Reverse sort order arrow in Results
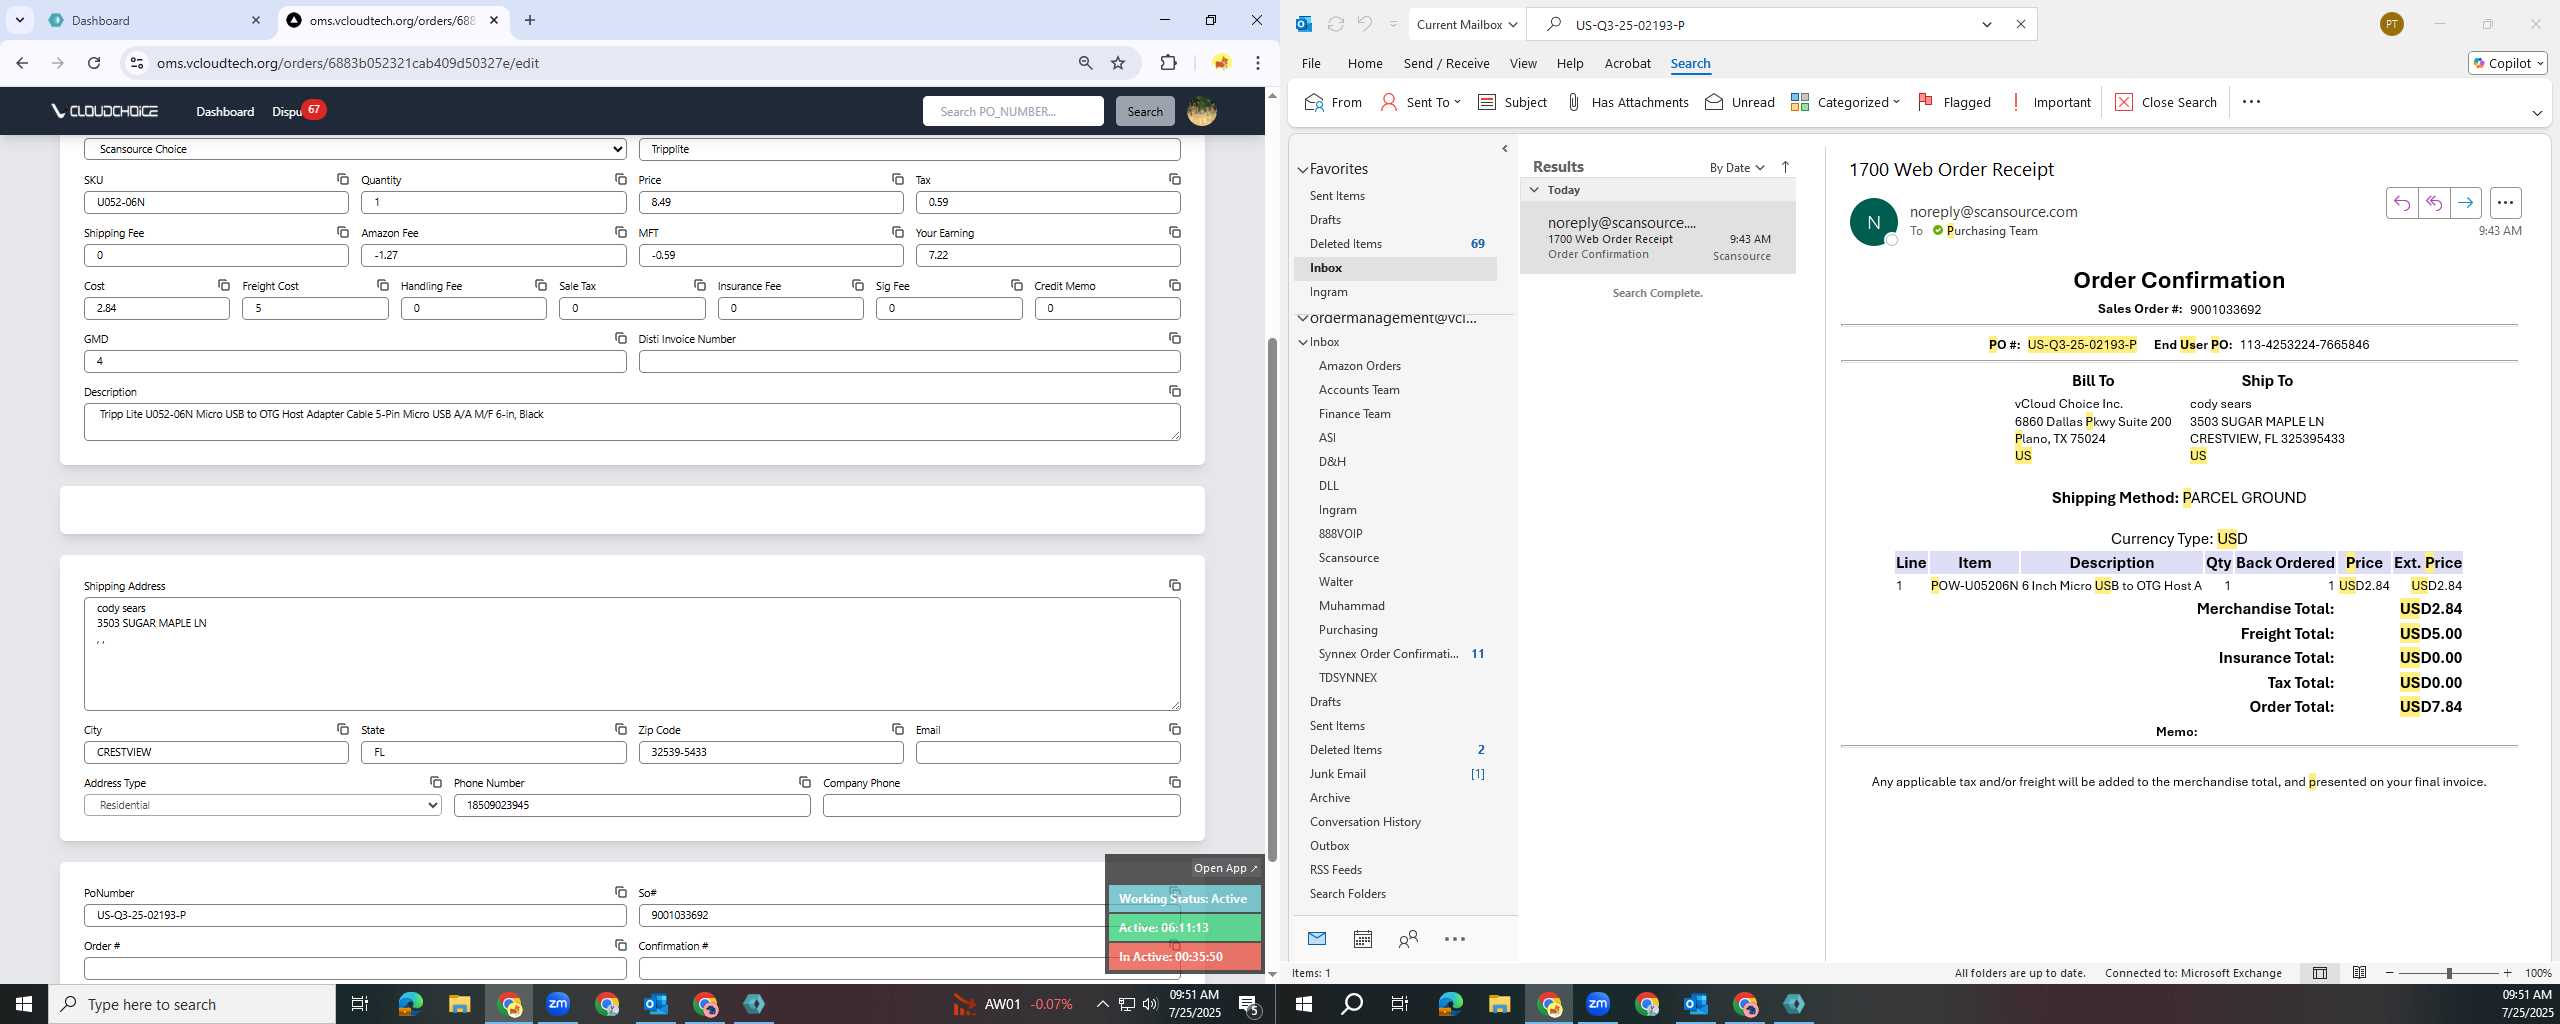This screenshot has height=1024, width=2560. point(1785,167)
